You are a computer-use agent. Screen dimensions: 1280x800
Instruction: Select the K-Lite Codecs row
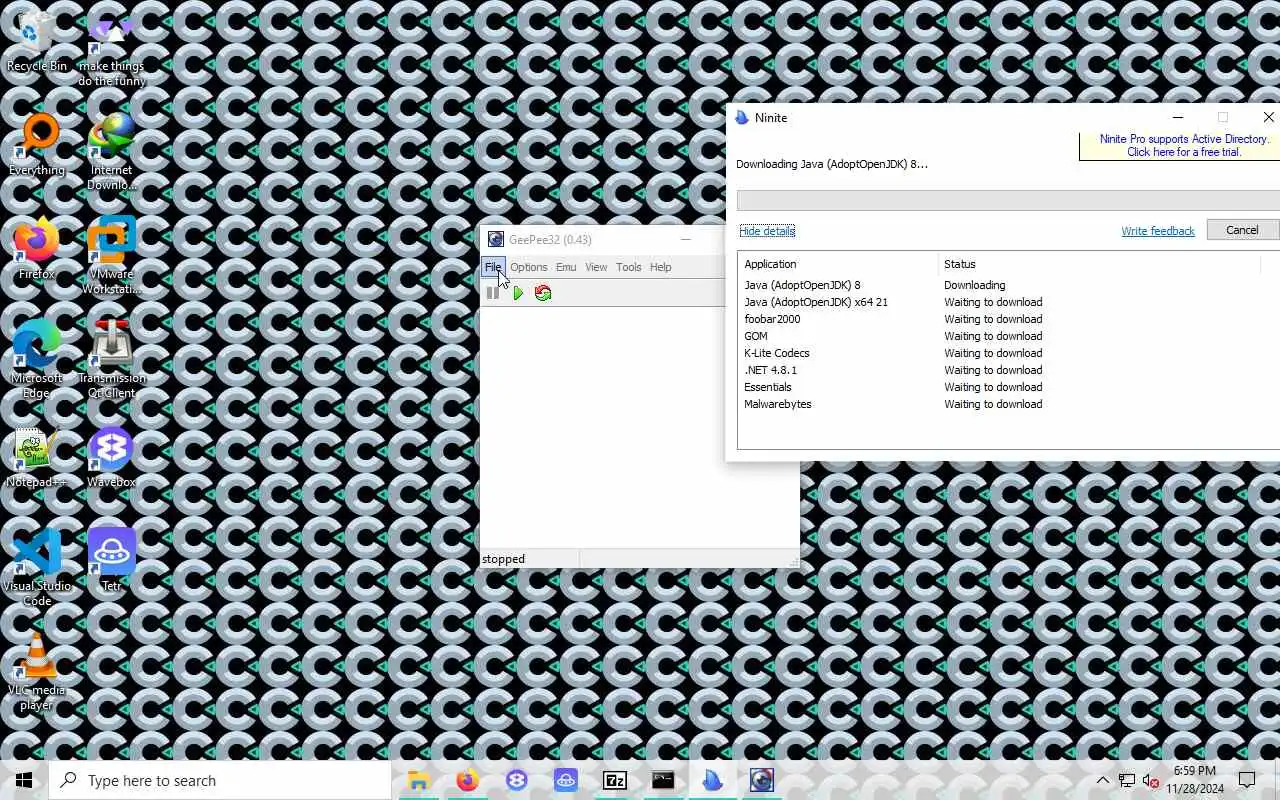[x=1008, y=353]
